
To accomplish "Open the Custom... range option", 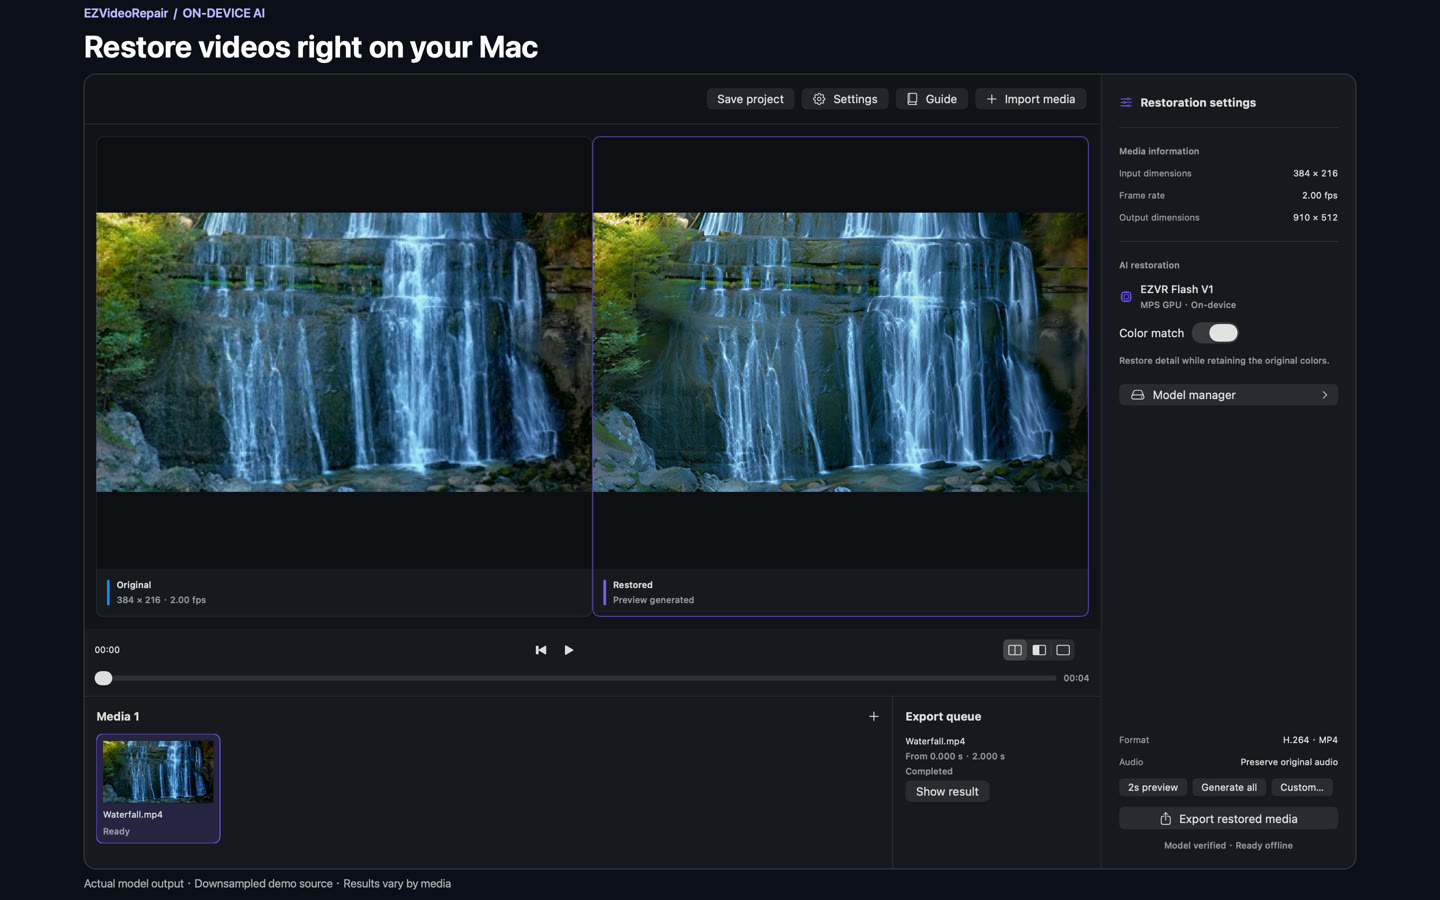I will coord(1302,787).
